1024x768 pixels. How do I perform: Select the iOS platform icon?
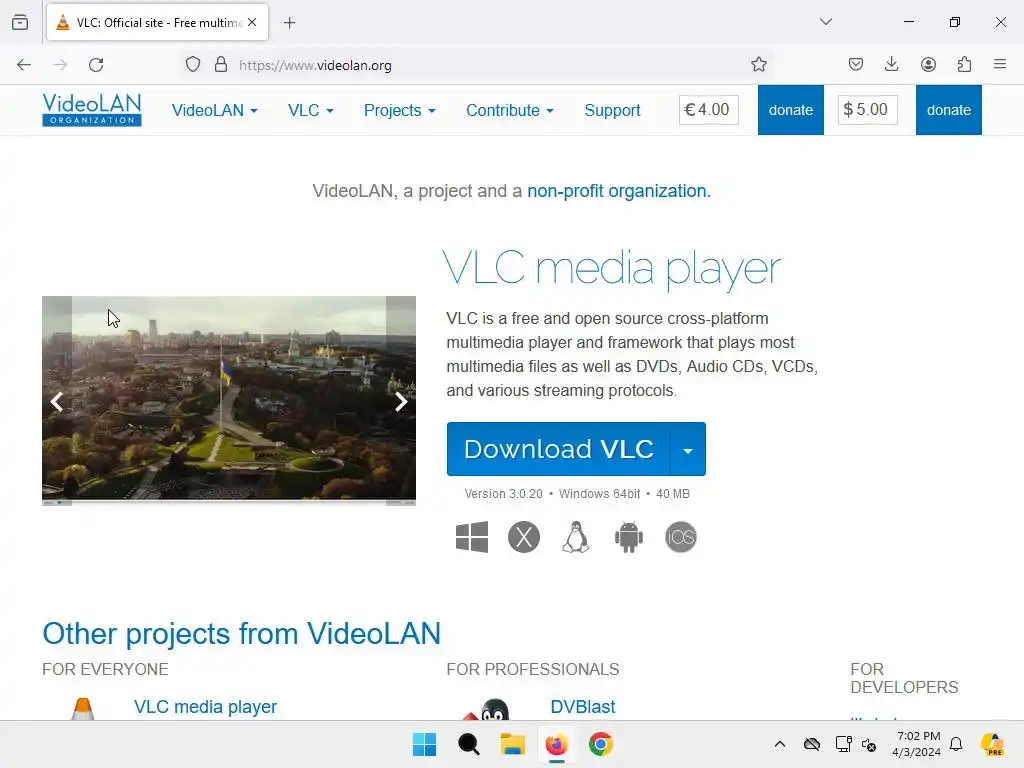(x=680, y=537)
